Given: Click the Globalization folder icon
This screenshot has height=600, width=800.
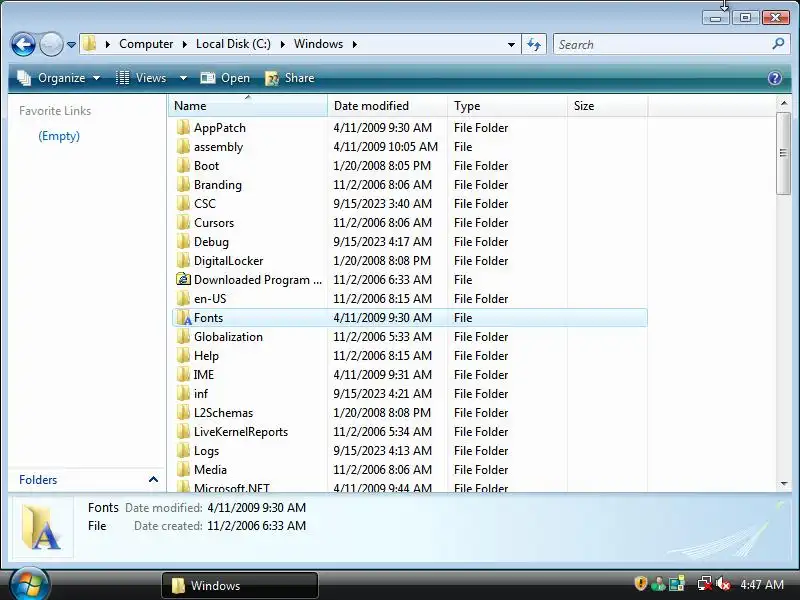Looking at the screenshot, I should [183, 336].
